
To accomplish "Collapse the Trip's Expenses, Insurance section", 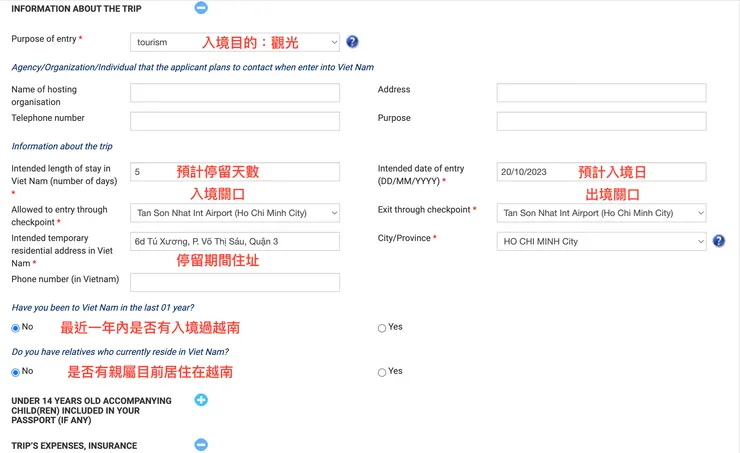I will click(x=201, y=445).
